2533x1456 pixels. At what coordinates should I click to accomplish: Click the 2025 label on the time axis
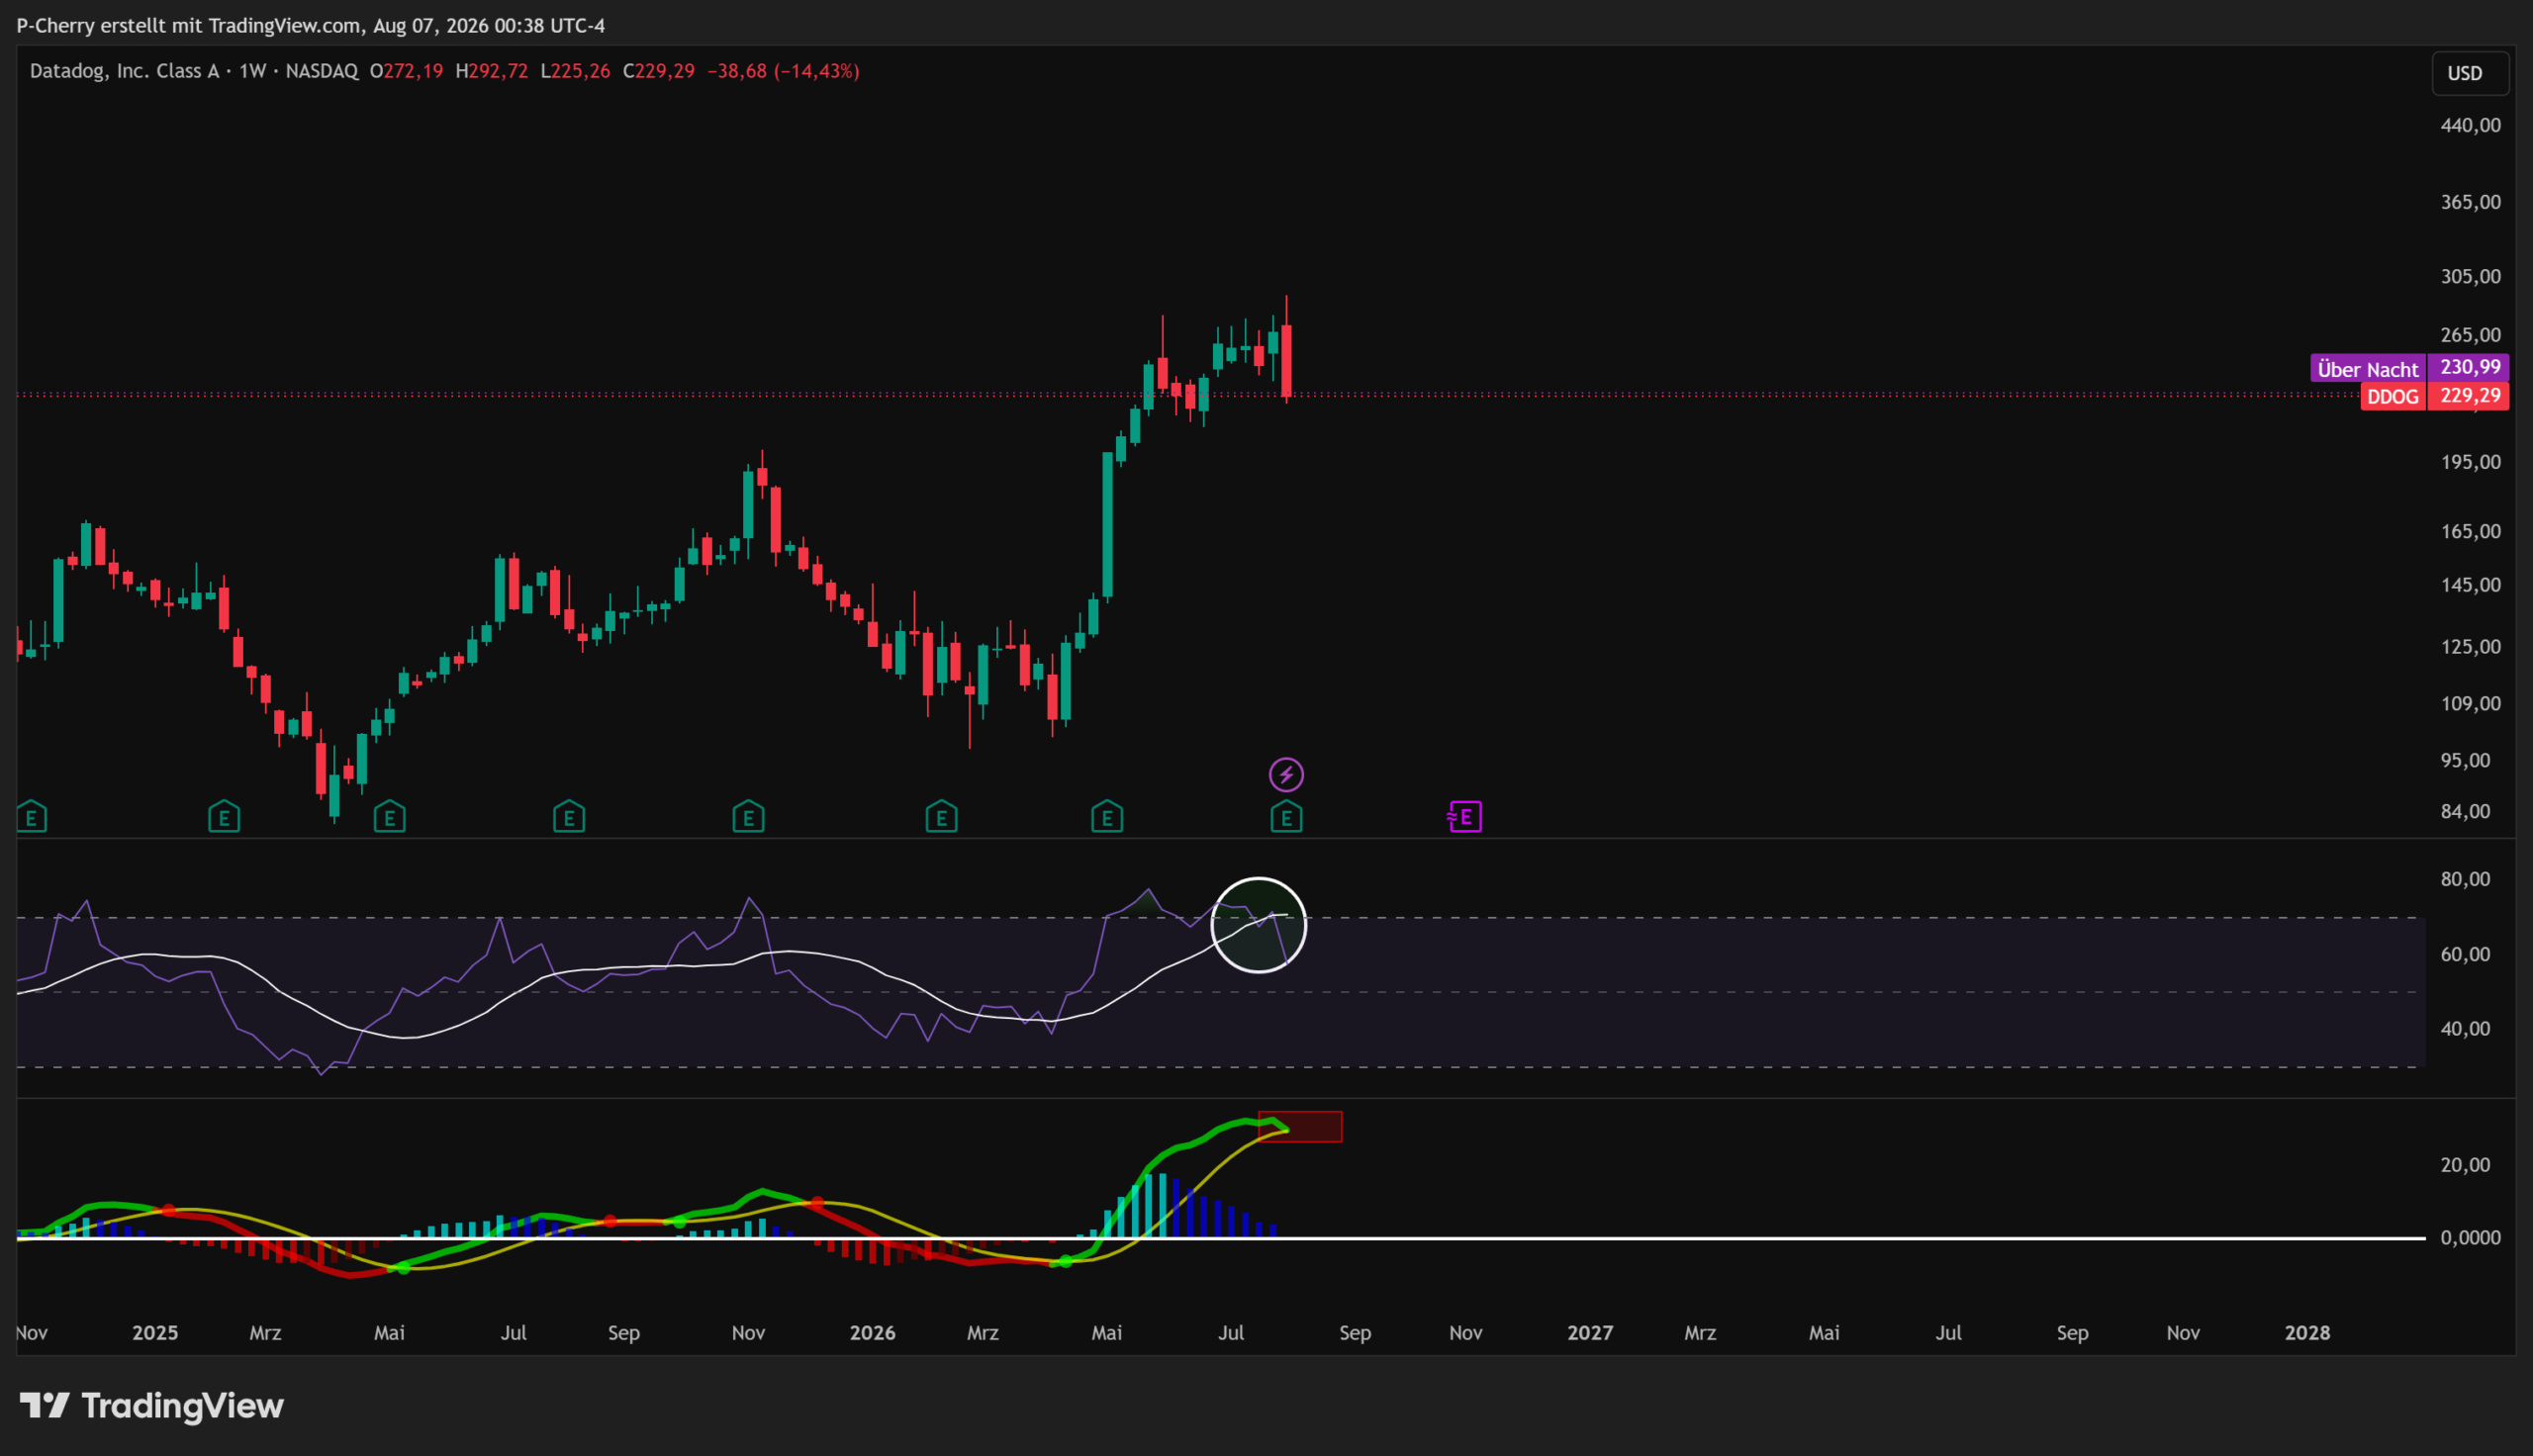click(x=155, y=1333)
